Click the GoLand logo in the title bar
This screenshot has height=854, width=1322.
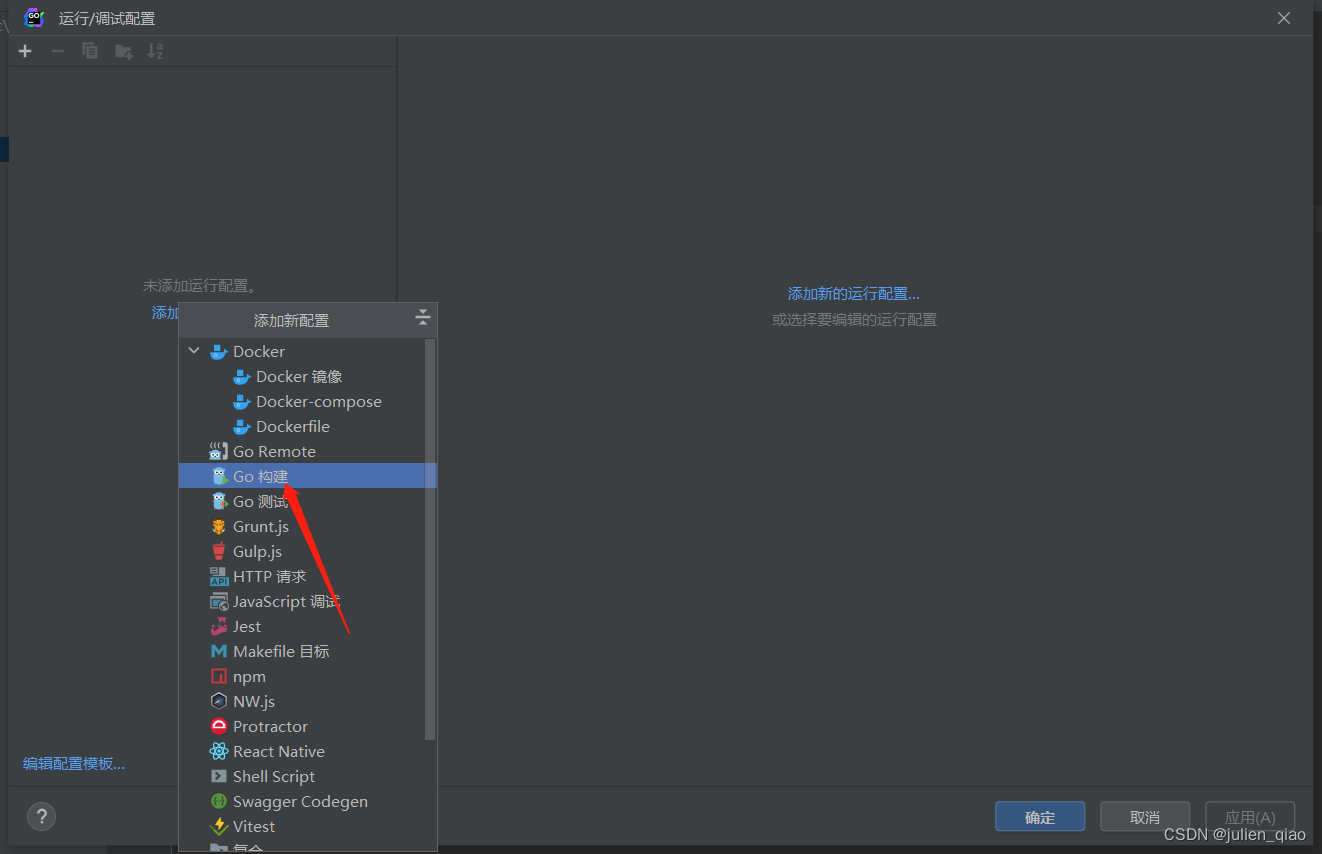tap(34, 17)
